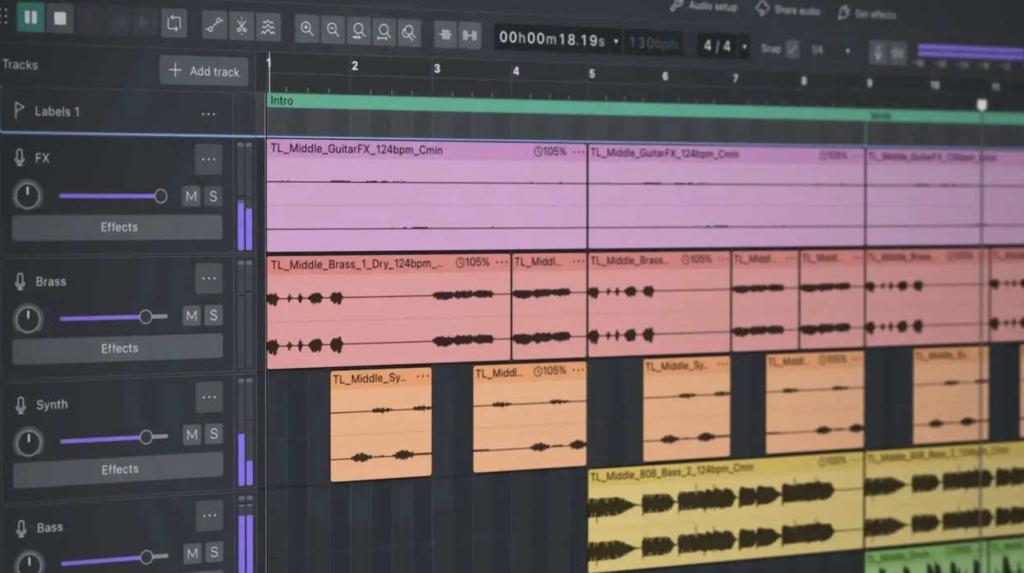Open Bass track three-dot menu
The height and width of the screenshot is (573, 1024).
coord(210,516)
